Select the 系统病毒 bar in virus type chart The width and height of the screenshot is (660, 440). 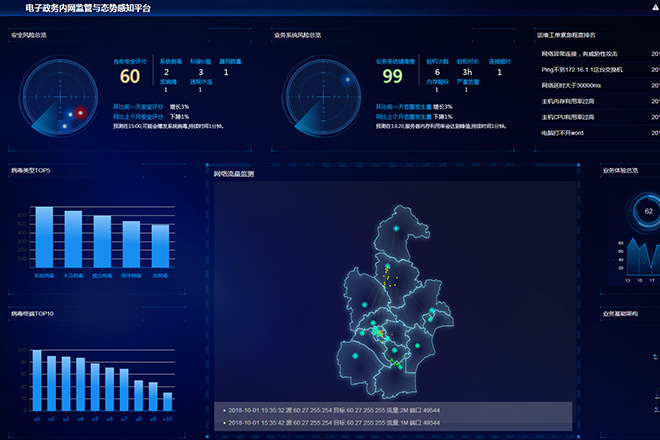pos(44,238)
